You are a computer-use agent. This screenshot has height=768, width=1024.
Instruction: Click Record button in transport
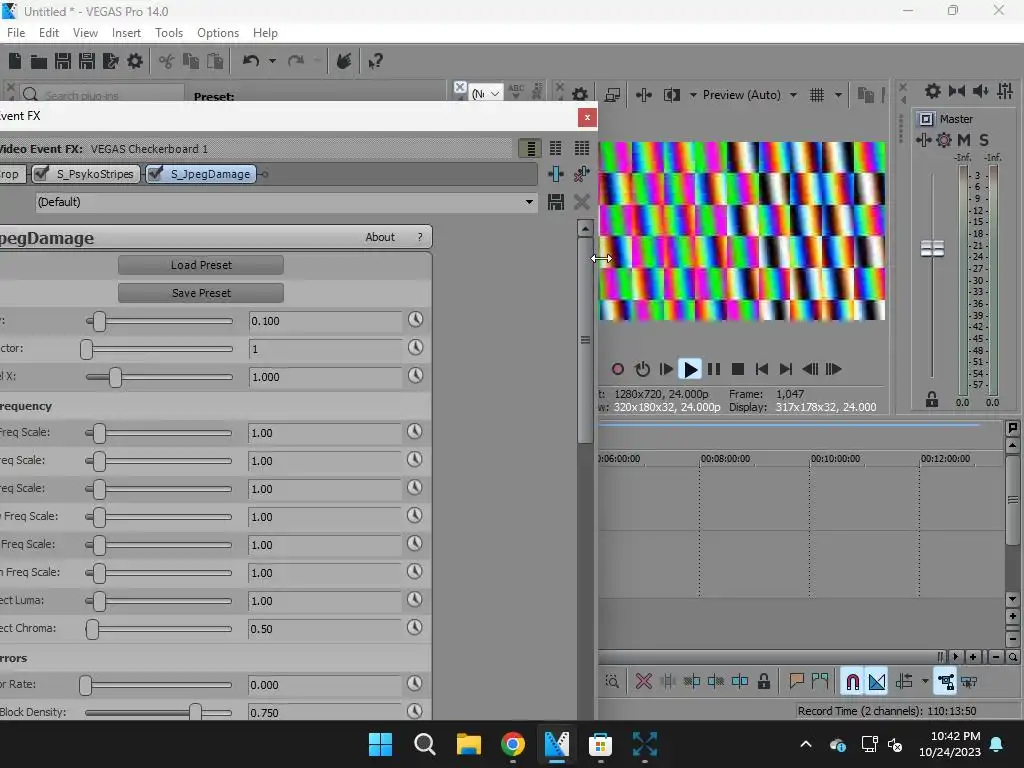617,370
